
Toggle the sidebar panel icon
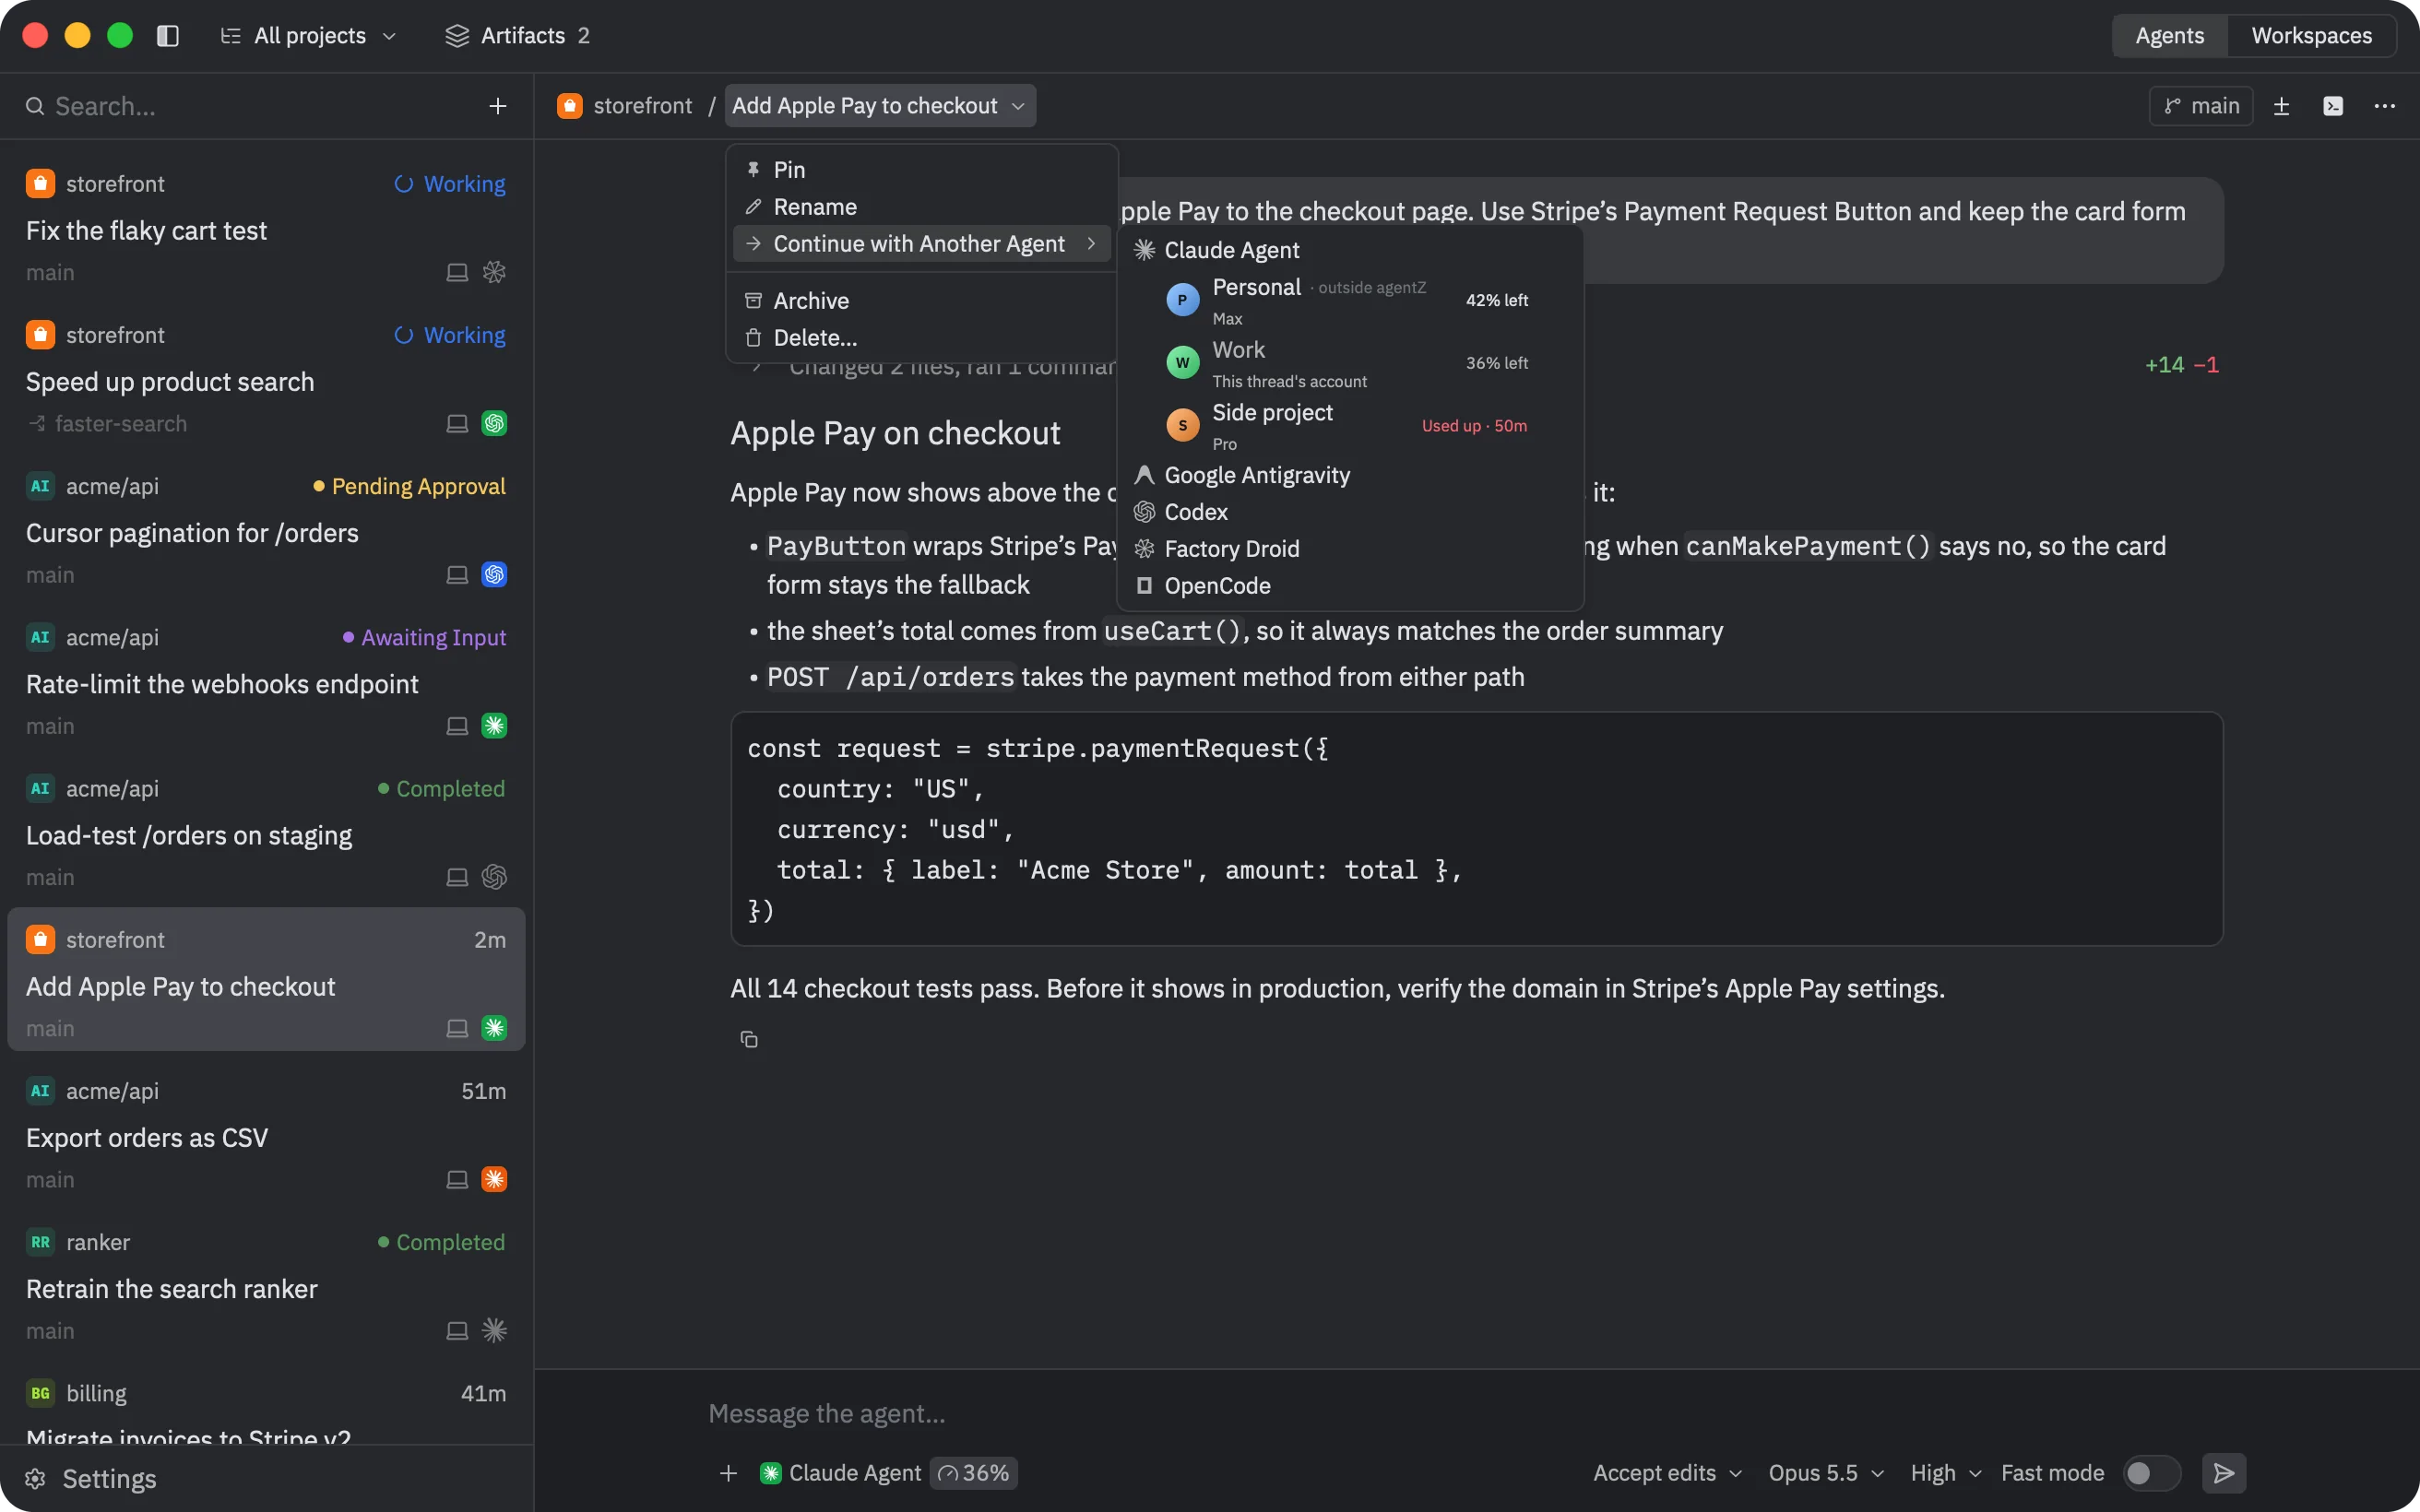(168, 36)
